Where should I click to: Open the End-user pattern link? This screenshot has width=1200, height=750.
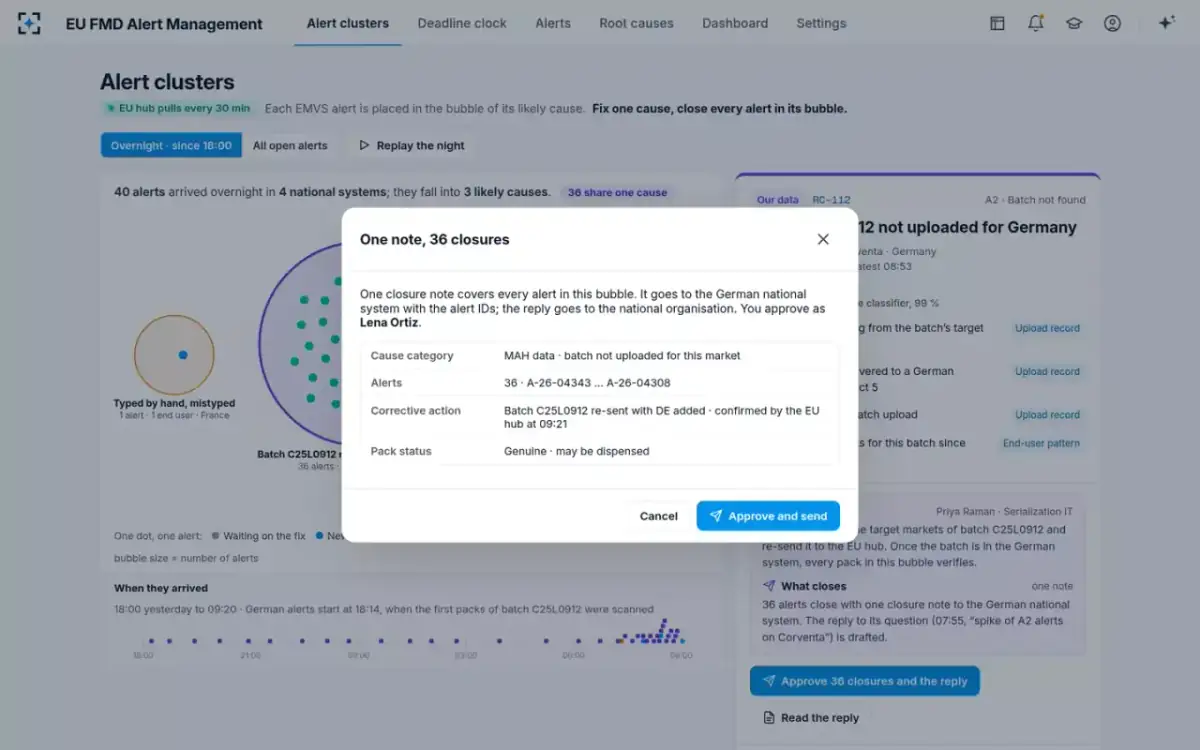point(1041,443)
